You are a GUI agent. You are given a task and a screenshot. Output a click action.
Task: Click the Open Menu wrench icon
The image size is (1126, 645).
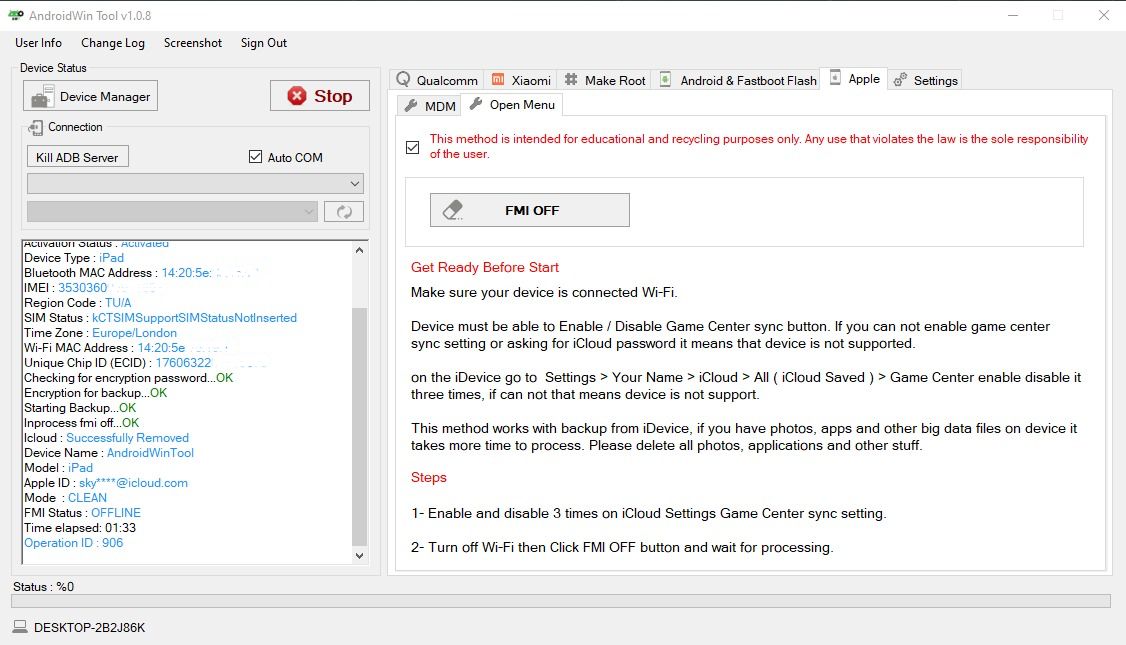[x=475, y=104]
